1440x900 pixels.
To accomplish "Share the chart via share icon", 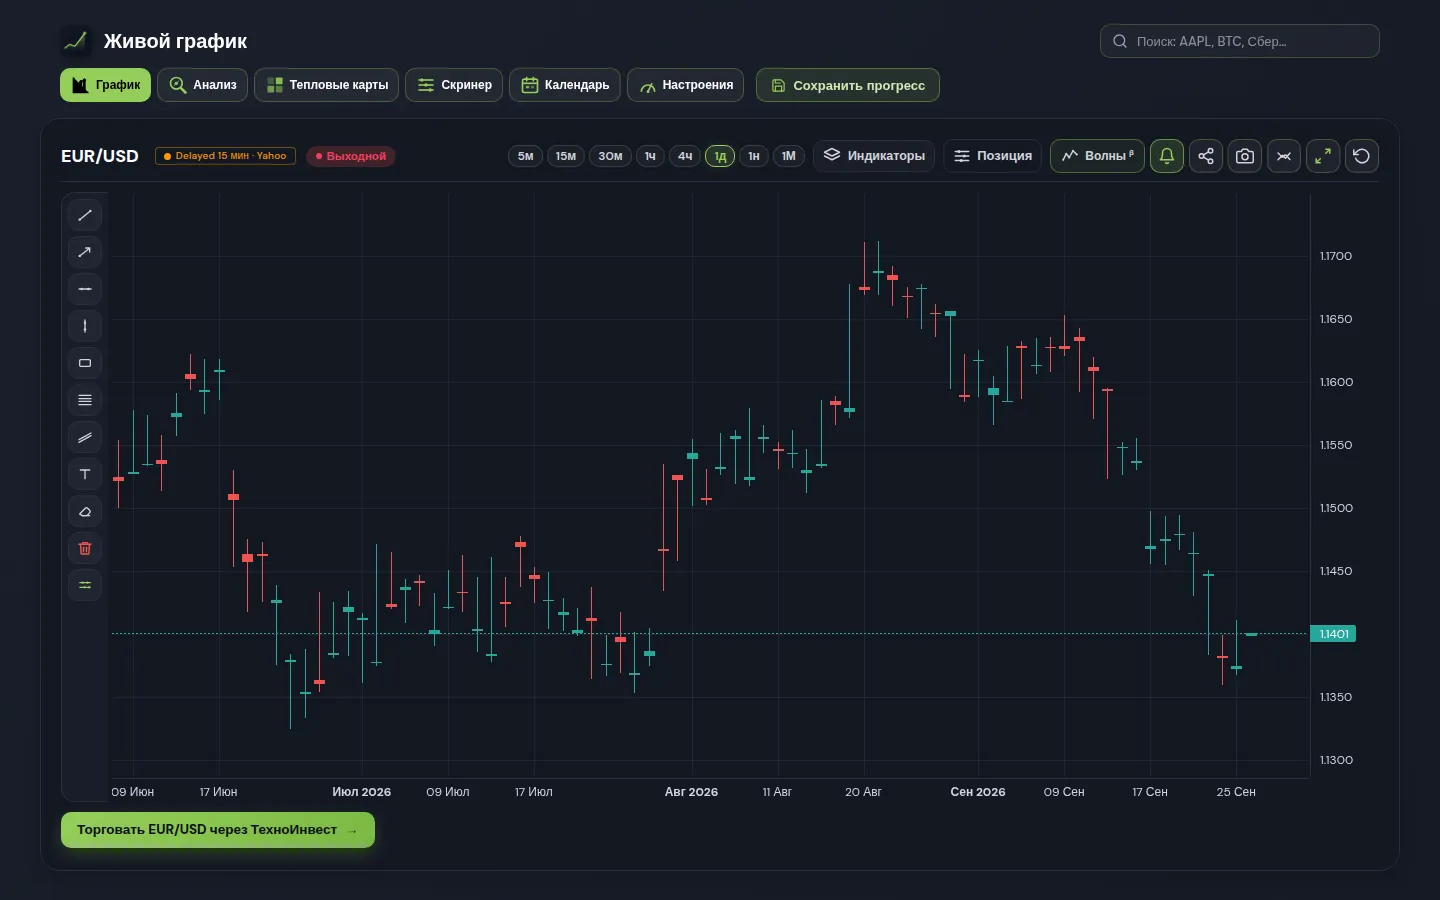I will pyautogui.click(x=1206, y=156).
